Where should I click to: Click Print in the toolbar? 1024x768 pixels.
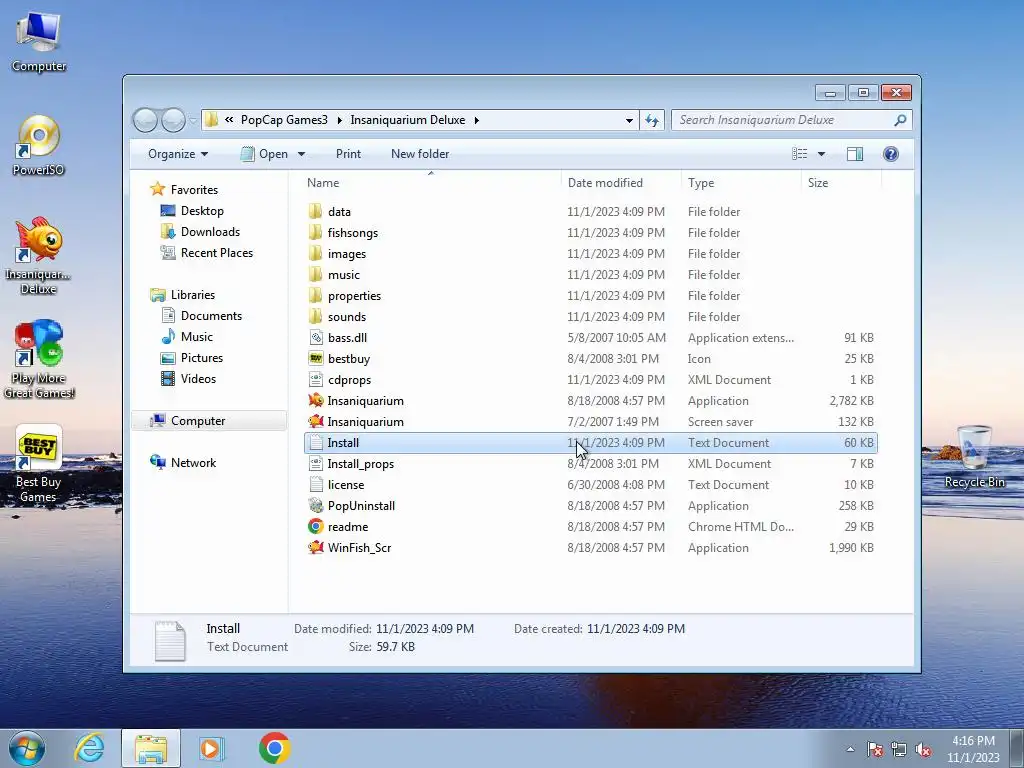coord(348,154)
